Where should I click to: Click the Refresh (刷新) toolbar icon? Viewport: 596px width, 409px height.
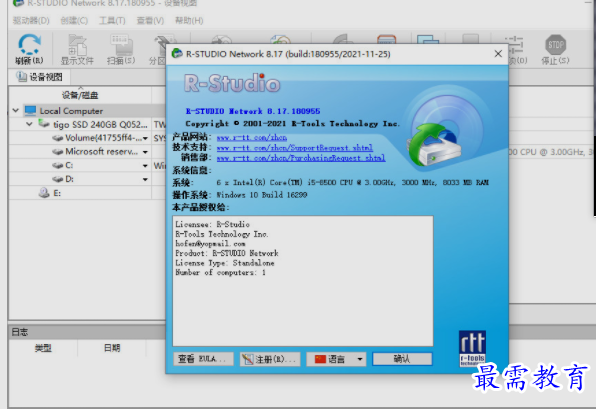coord(29,49)
